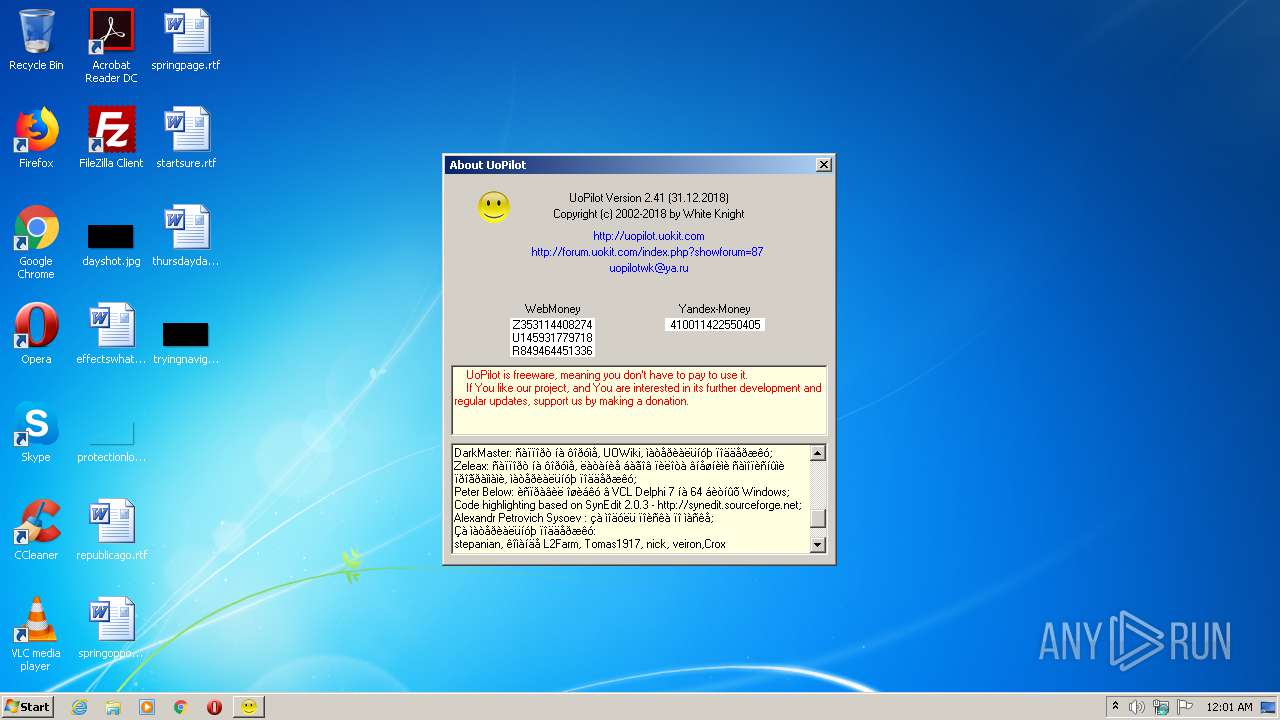Viewport: 1280px width, 720px height.
Task: Click the SynEdit code highlighting credit line
Action: coord(628,505)
